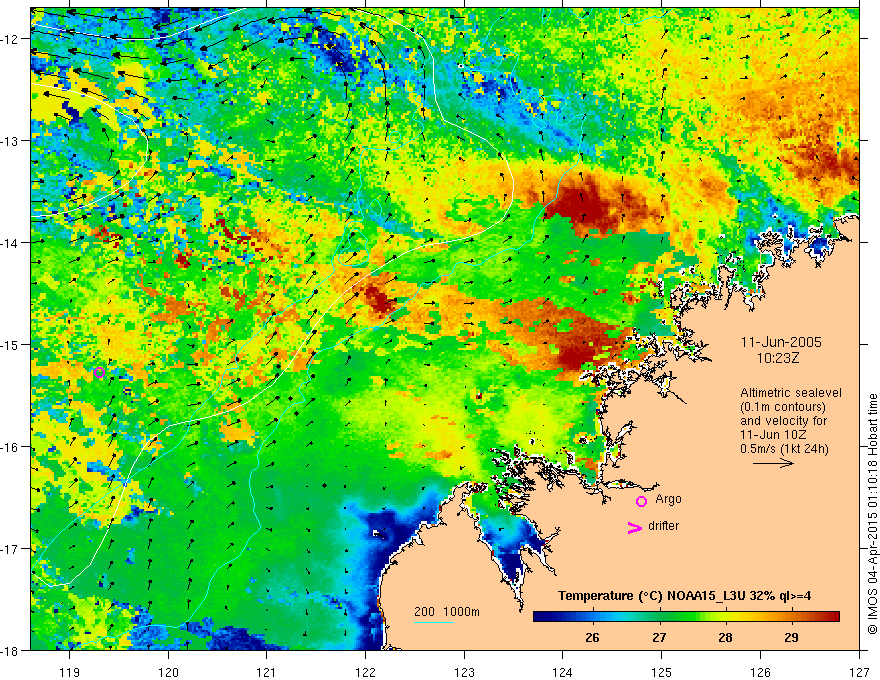Click the time label 10:23Z
This screenshot has width=880, height=680.
click(x=777, y=358)
